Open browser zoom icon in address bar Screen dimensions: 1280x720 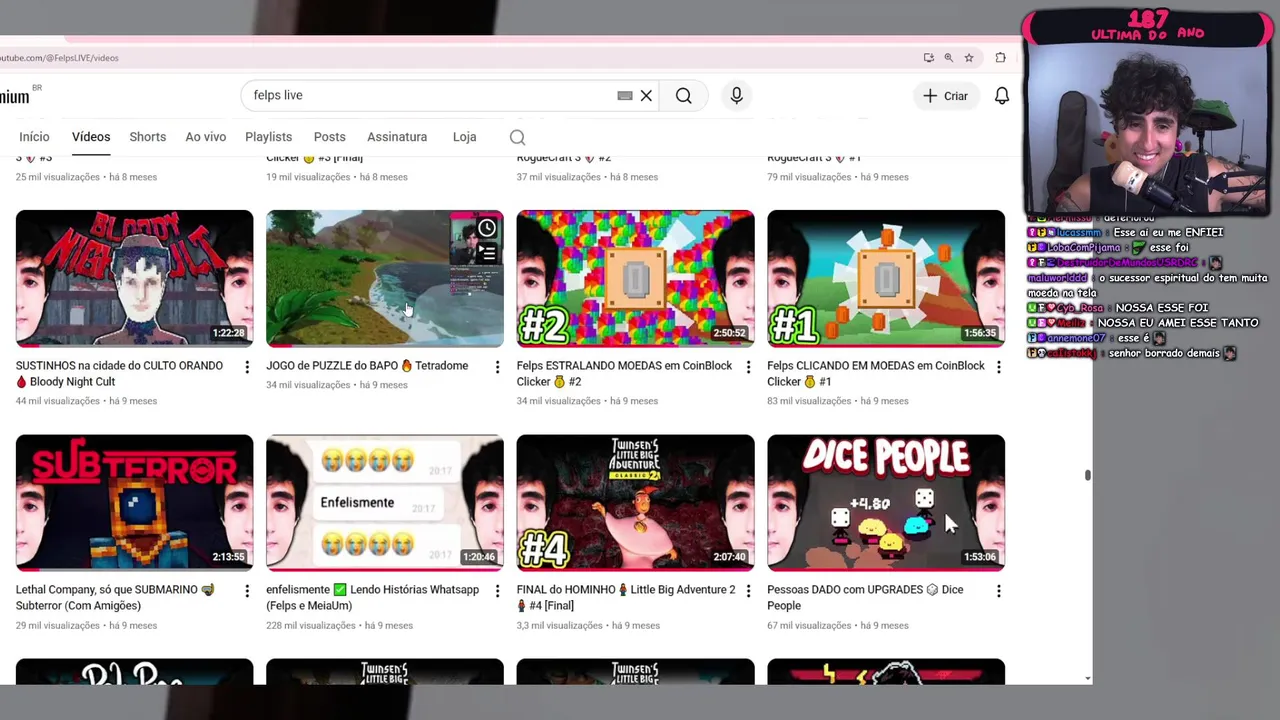point(949,58)
